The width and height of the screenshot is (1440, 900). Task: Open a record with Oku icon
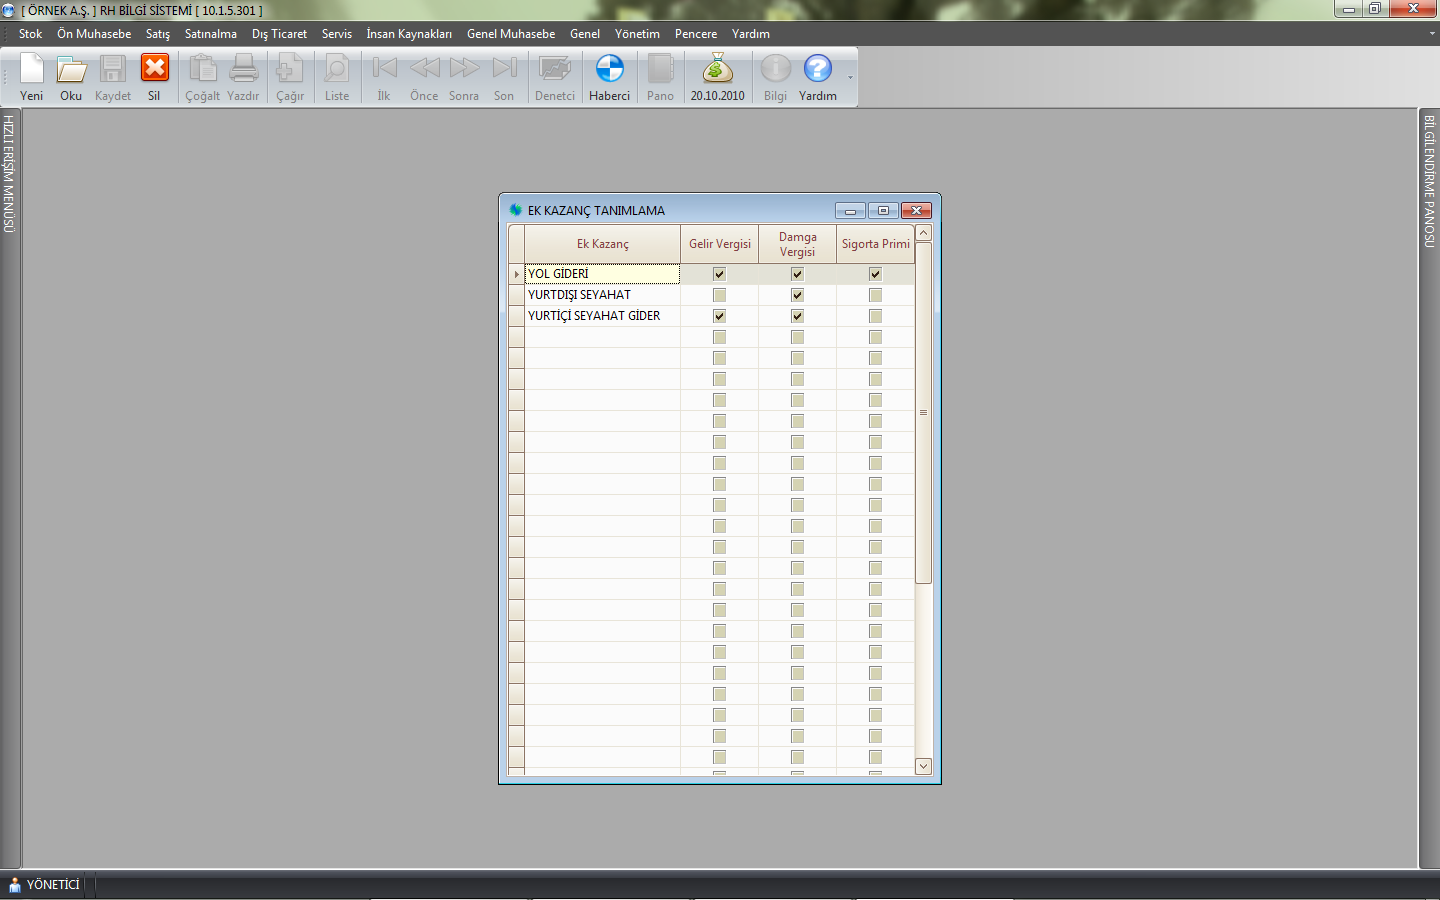(71, 77)
